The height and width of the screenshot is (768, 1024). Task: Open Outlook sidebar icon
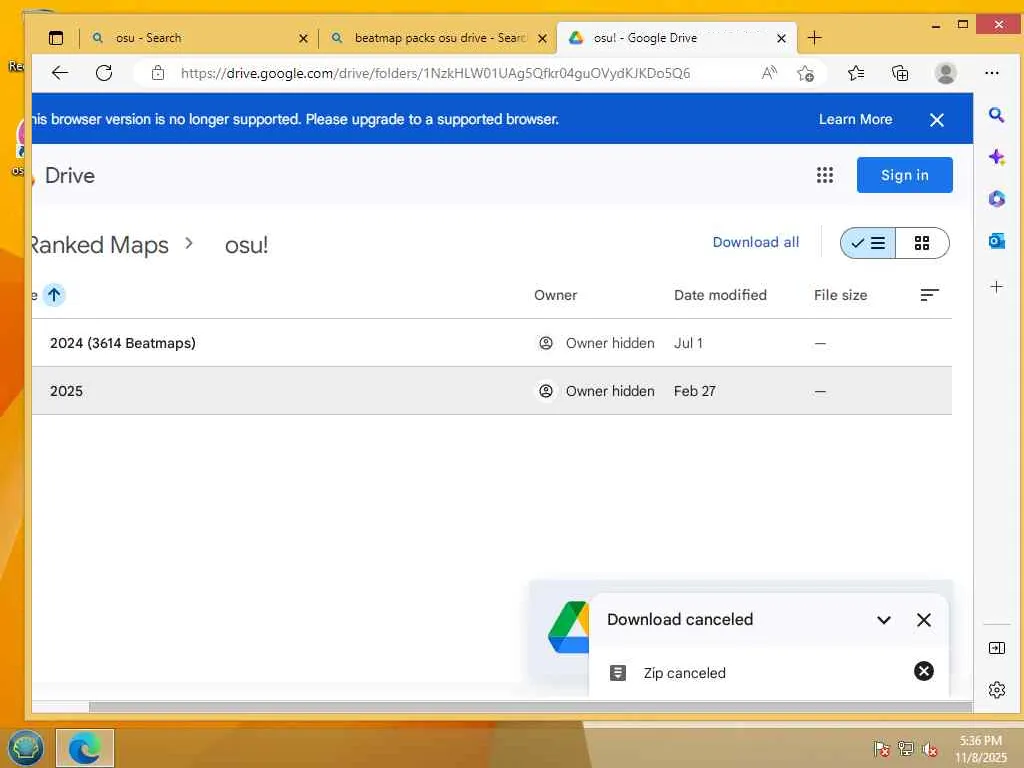996,241
